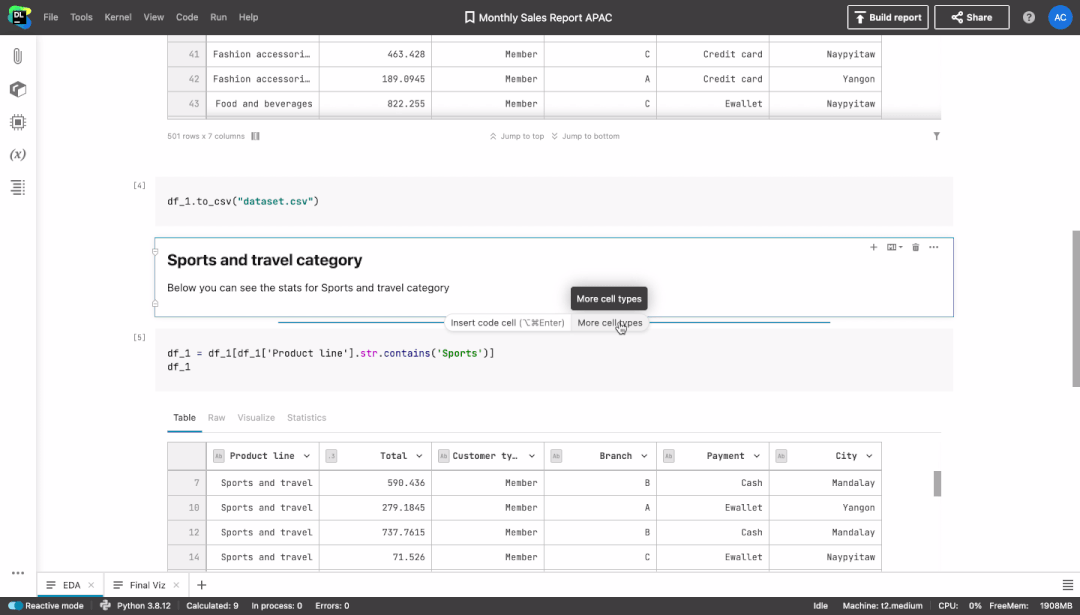1080x615 pixels.
Task: Expand the Product line column dropdown
Action: tap(307, 456)
